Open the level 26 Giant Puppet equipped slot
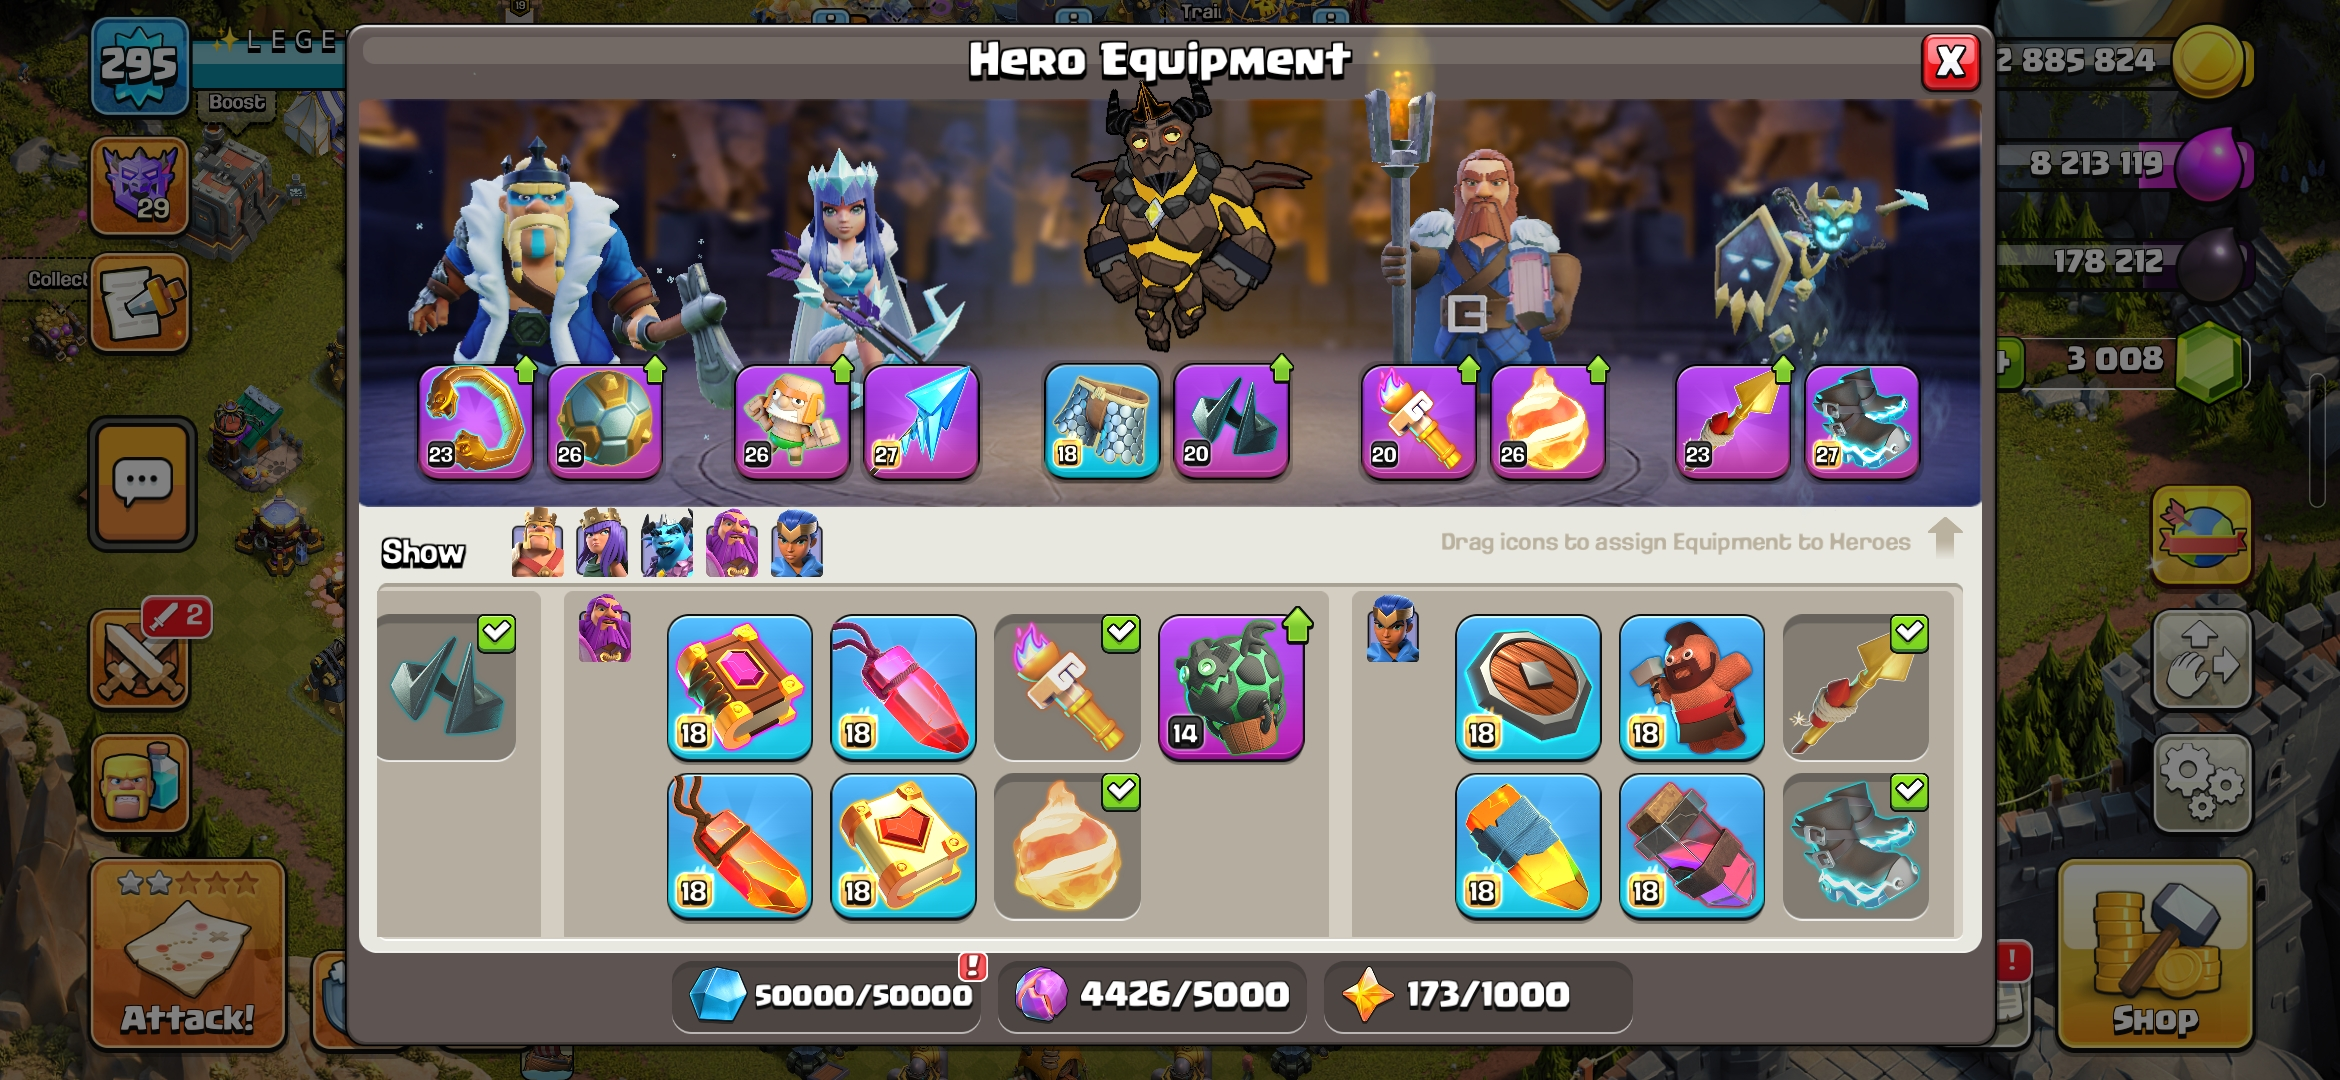The height and width of the screenshot is (1080, 2340). (x=792, y=421)
